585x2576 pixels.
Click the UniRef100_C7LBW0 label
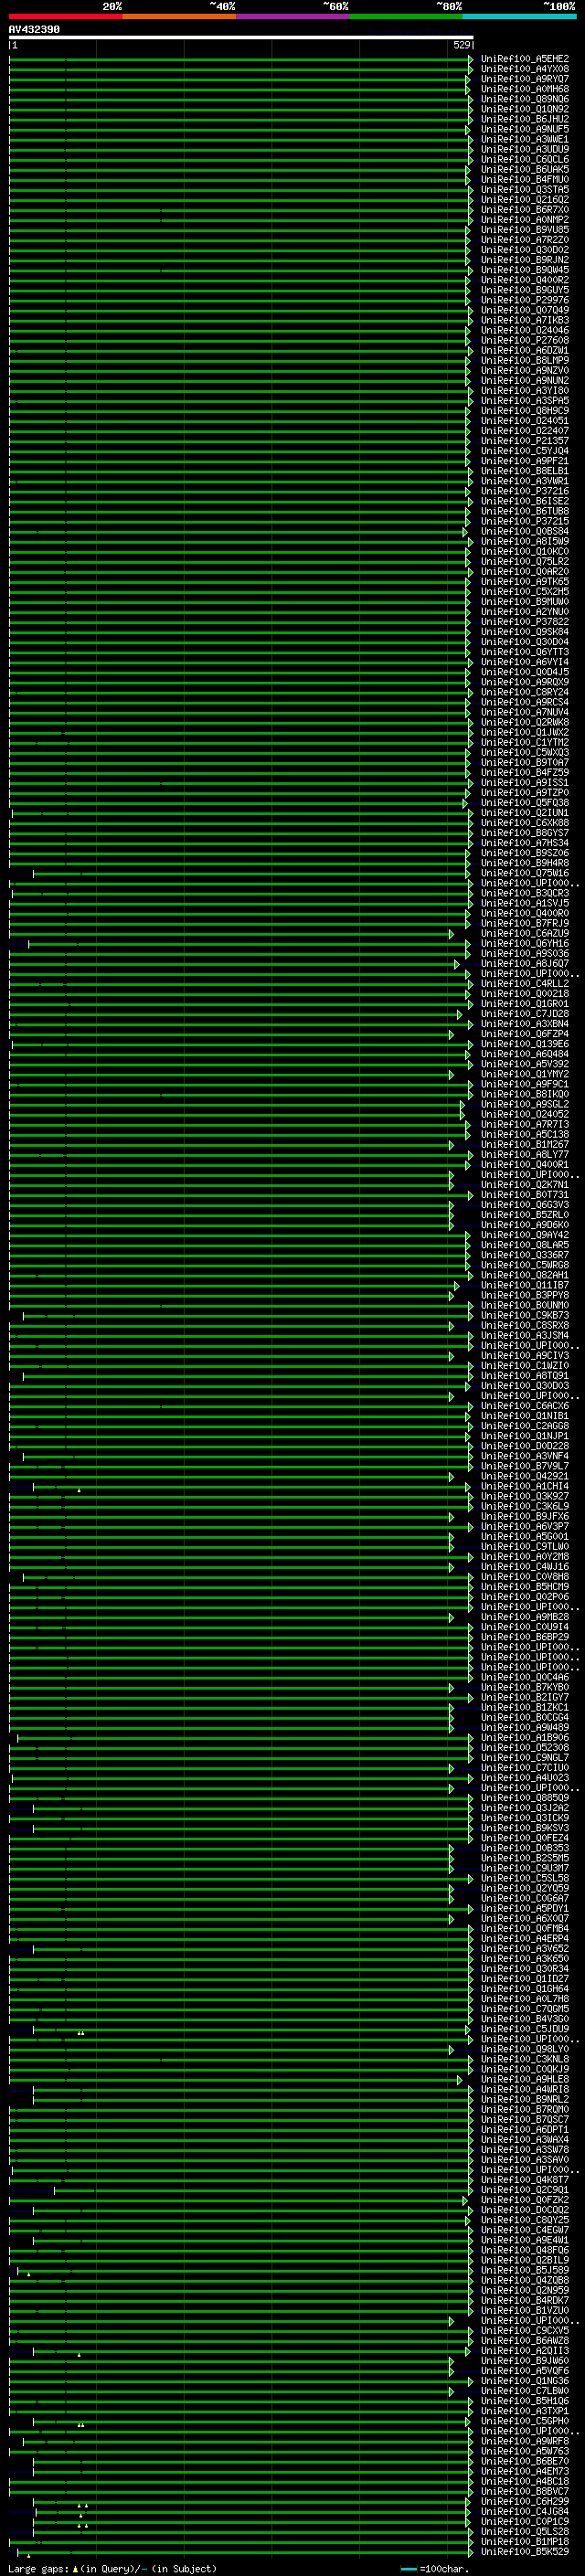525,2391
